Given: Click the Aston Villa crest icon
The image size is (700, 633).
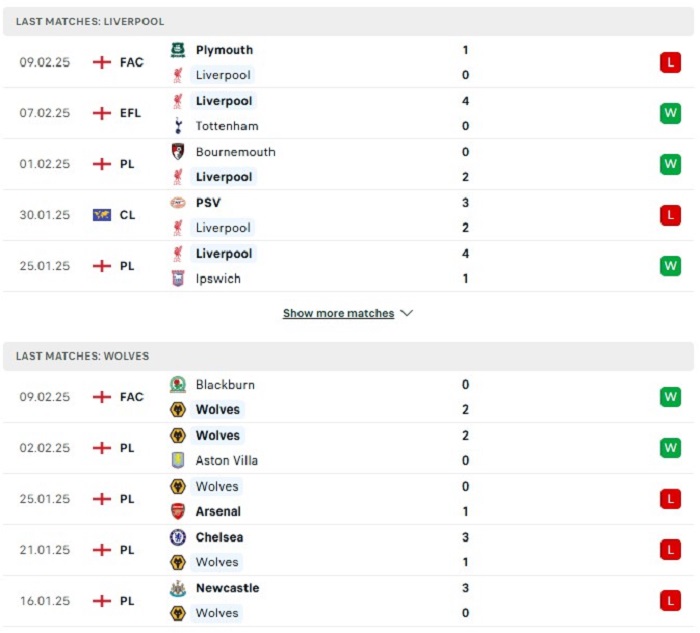Looking at the screenshot, I should pos(178,460).
